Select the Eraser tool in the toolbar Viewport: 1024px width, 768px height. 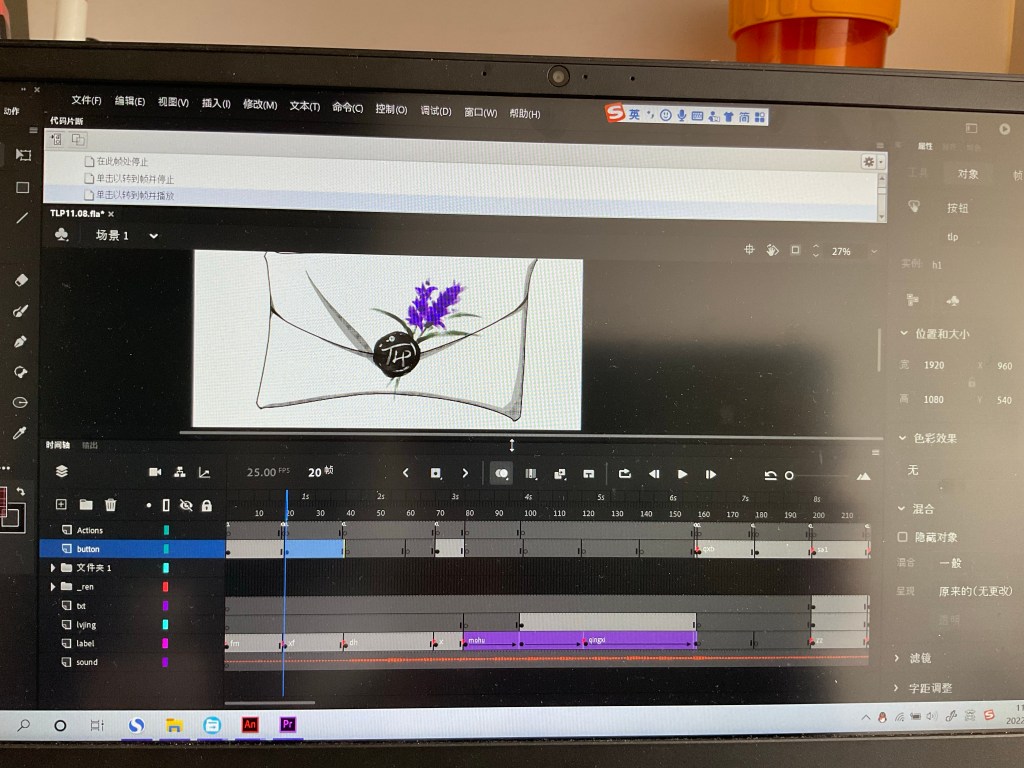pyautogui.click(x=21, y=281)
